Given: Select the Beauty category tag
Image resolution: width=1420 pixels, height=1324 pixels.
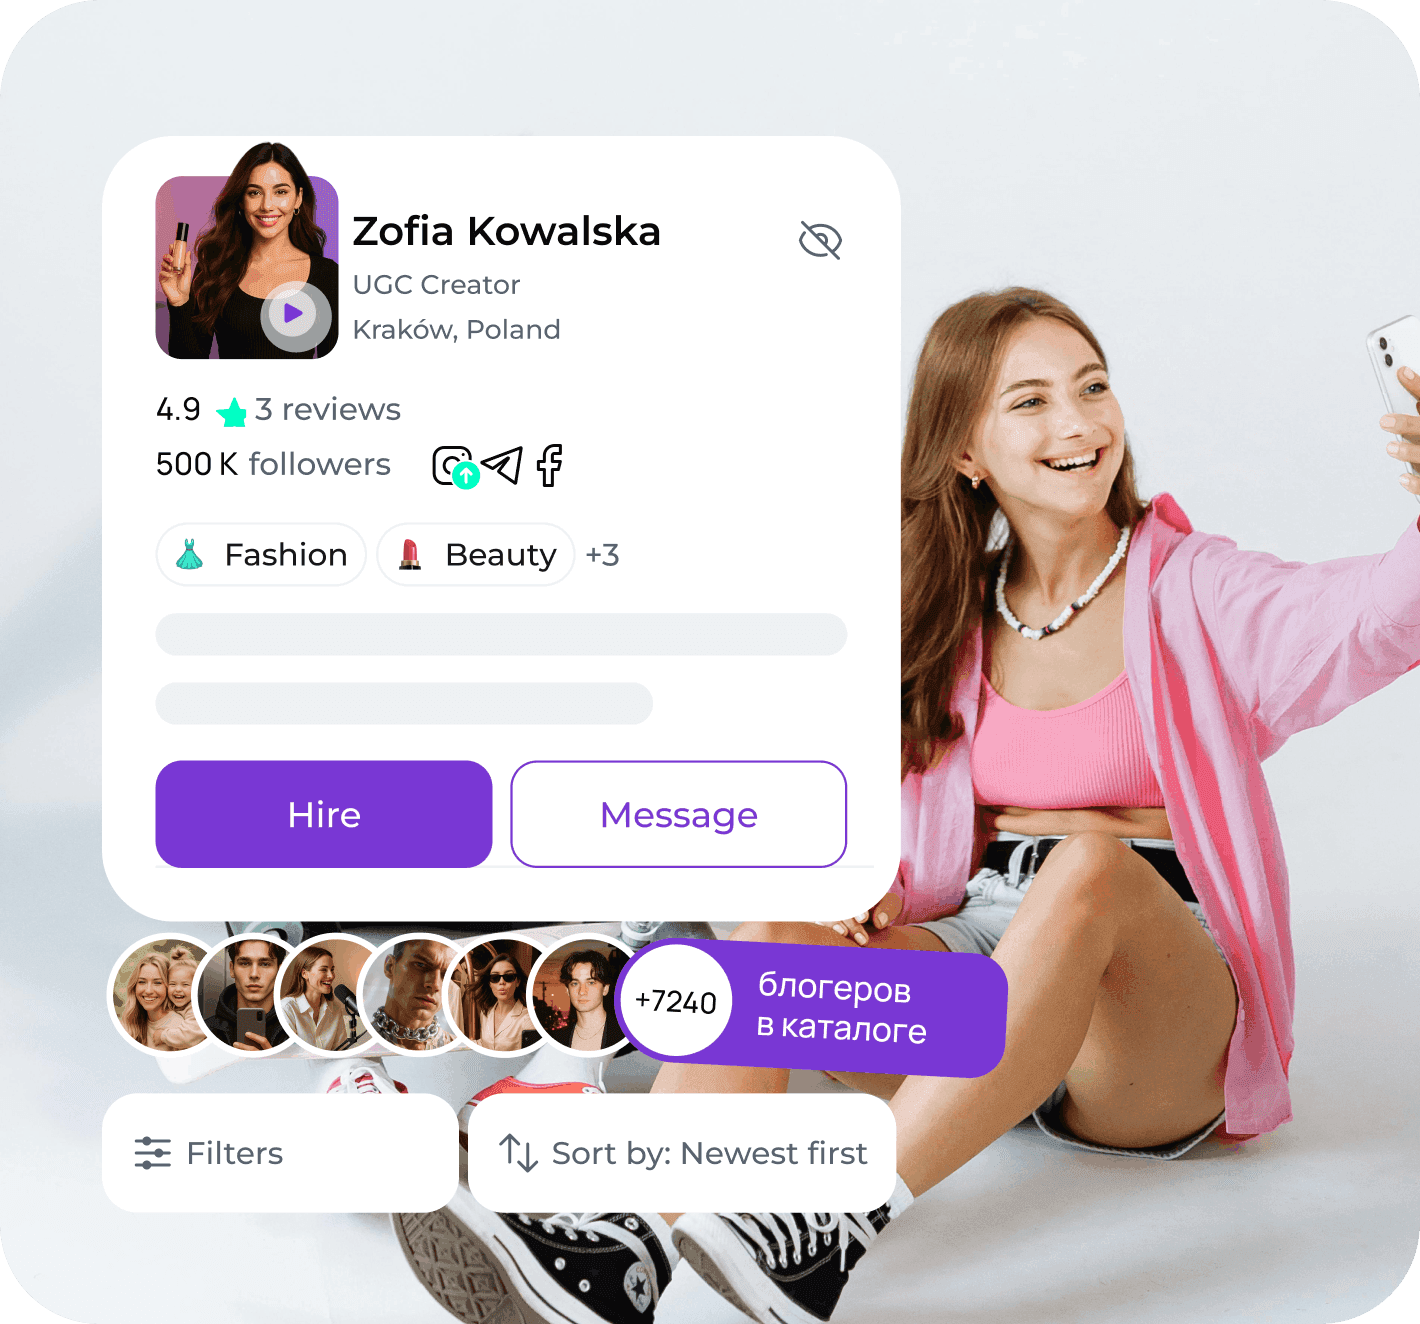Looking at the screenshot, I should pyautogui.click(x=475, y=554).
